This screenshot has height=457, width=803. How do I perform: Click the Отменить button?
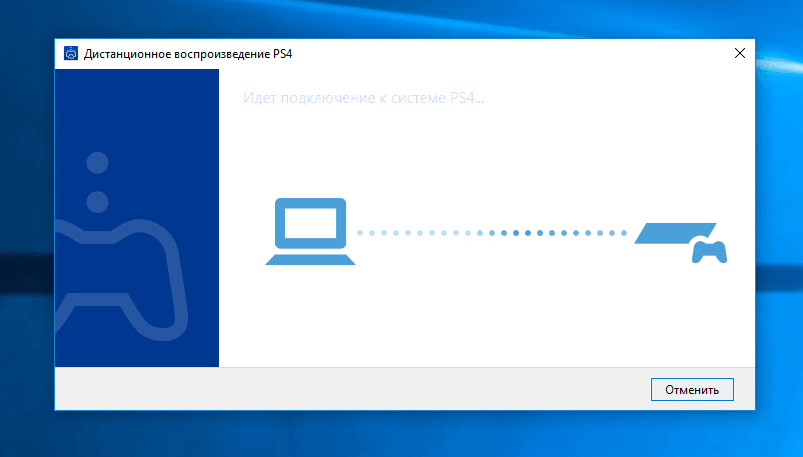tap(692, 389)
